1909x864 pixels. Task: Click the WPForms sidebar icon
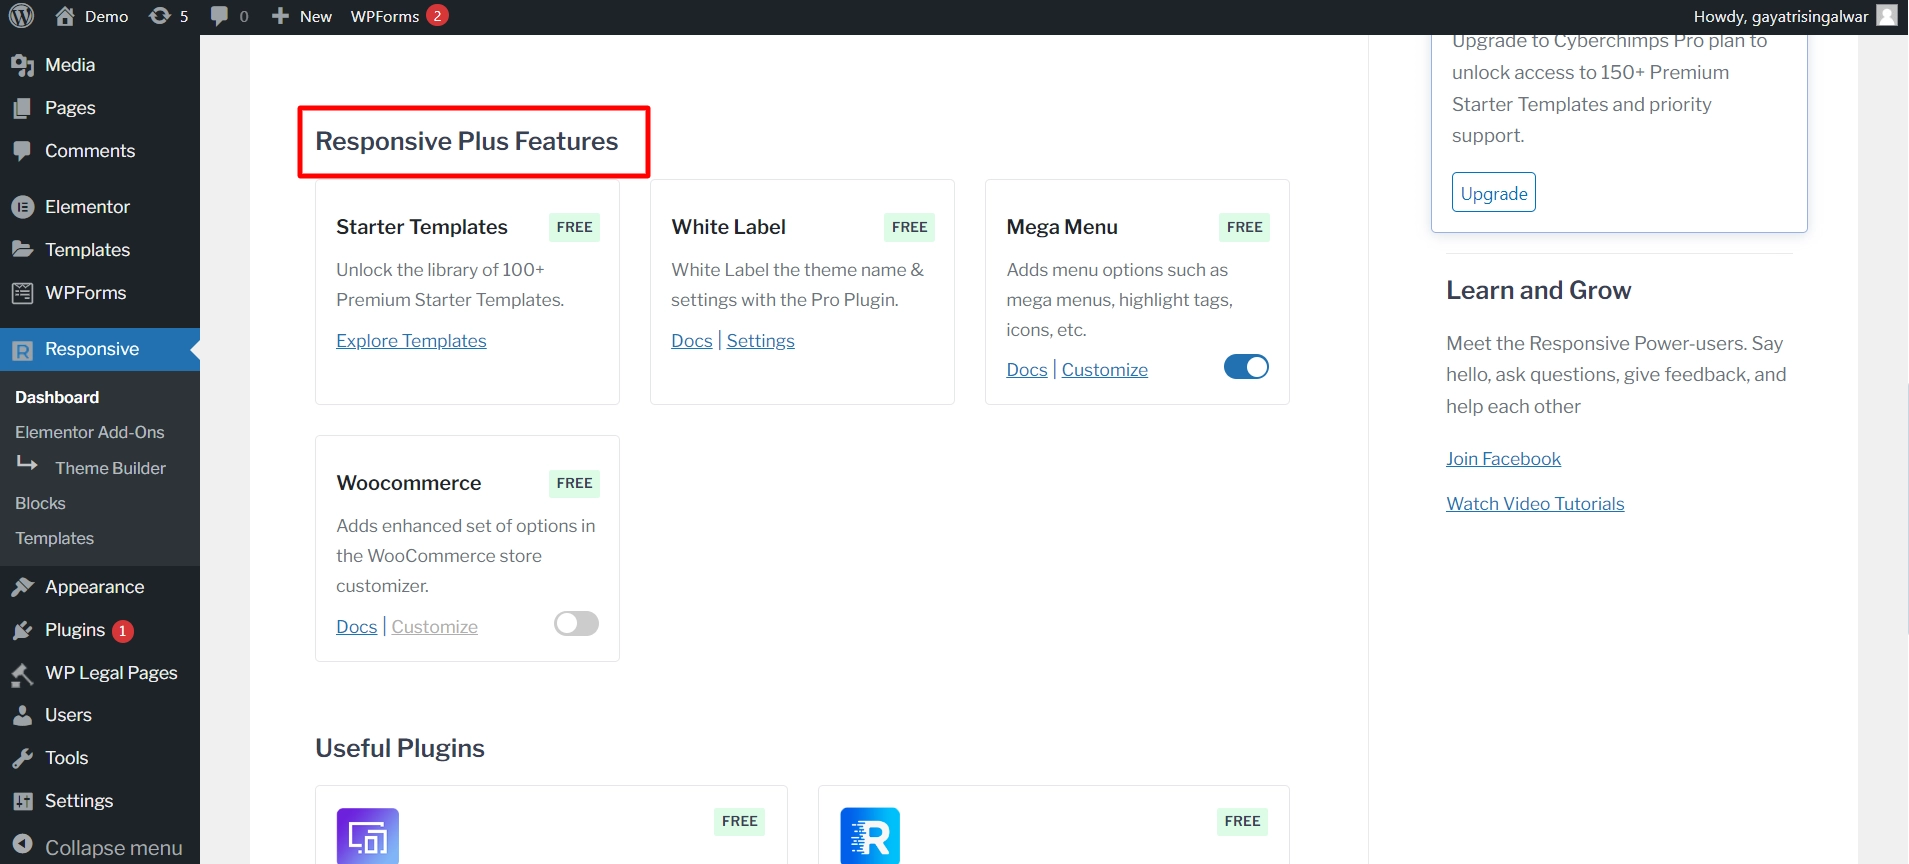[22, 293]
